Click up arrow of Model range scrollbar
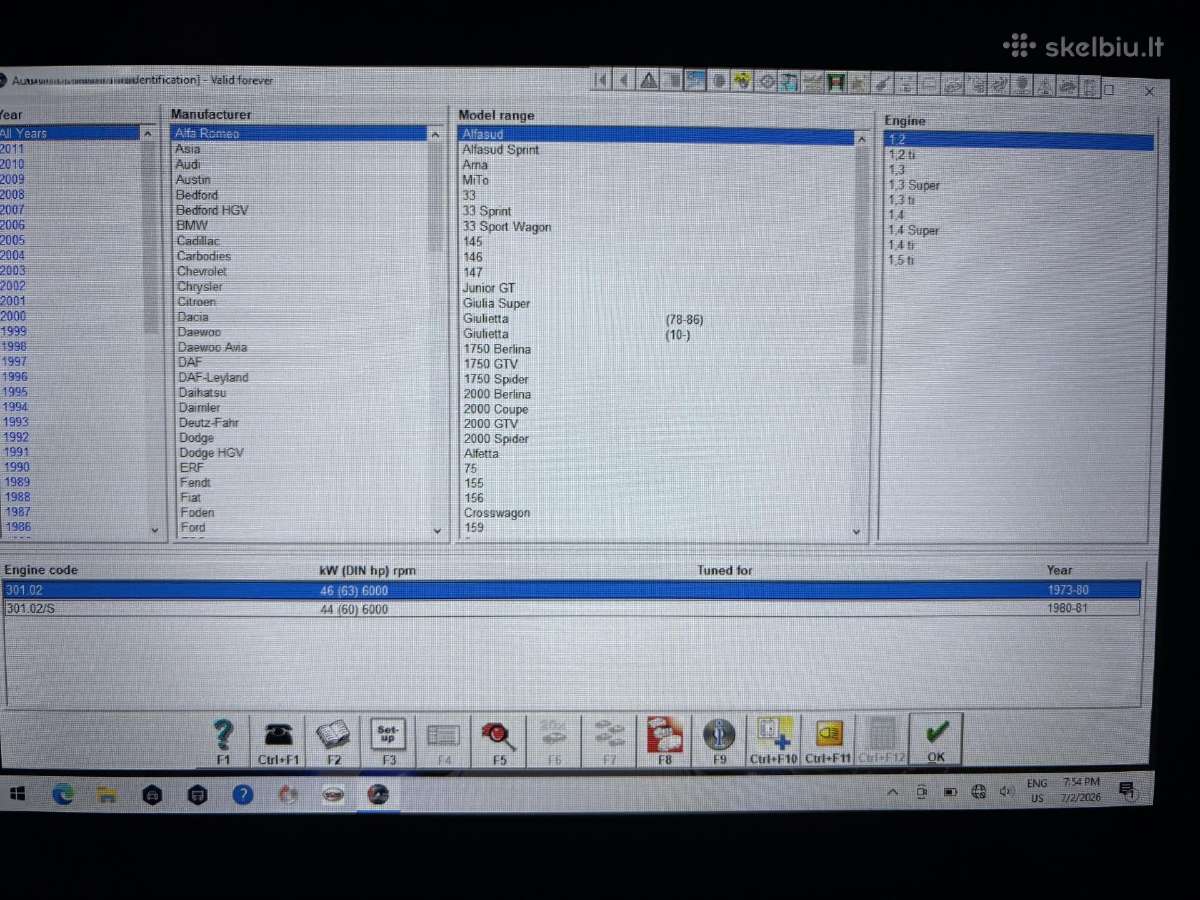Viewport: 1200px width, 900px height. [x=861, y=139]
